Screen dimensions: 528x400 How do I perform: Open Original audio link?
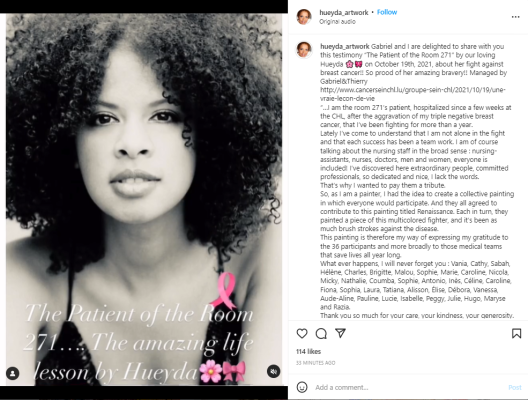(337, 22)
